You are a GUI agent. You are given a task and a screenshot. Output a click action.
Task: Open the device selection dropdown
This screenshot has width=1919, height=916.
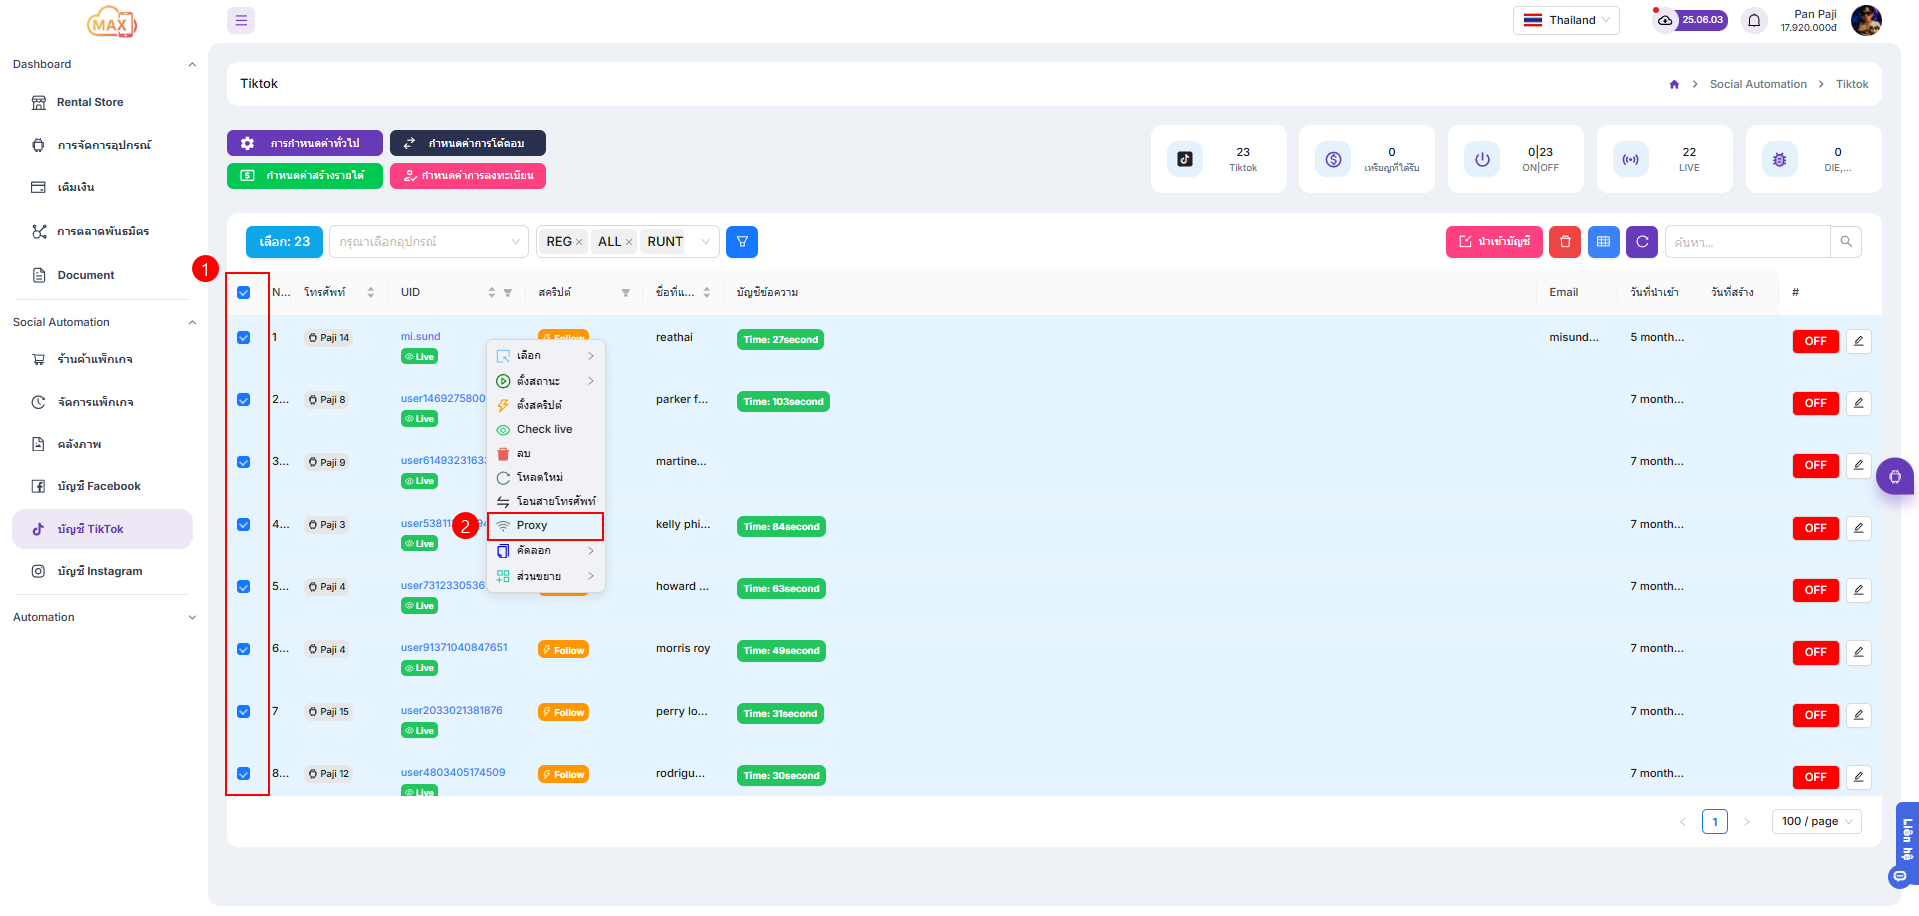(429, 242)
